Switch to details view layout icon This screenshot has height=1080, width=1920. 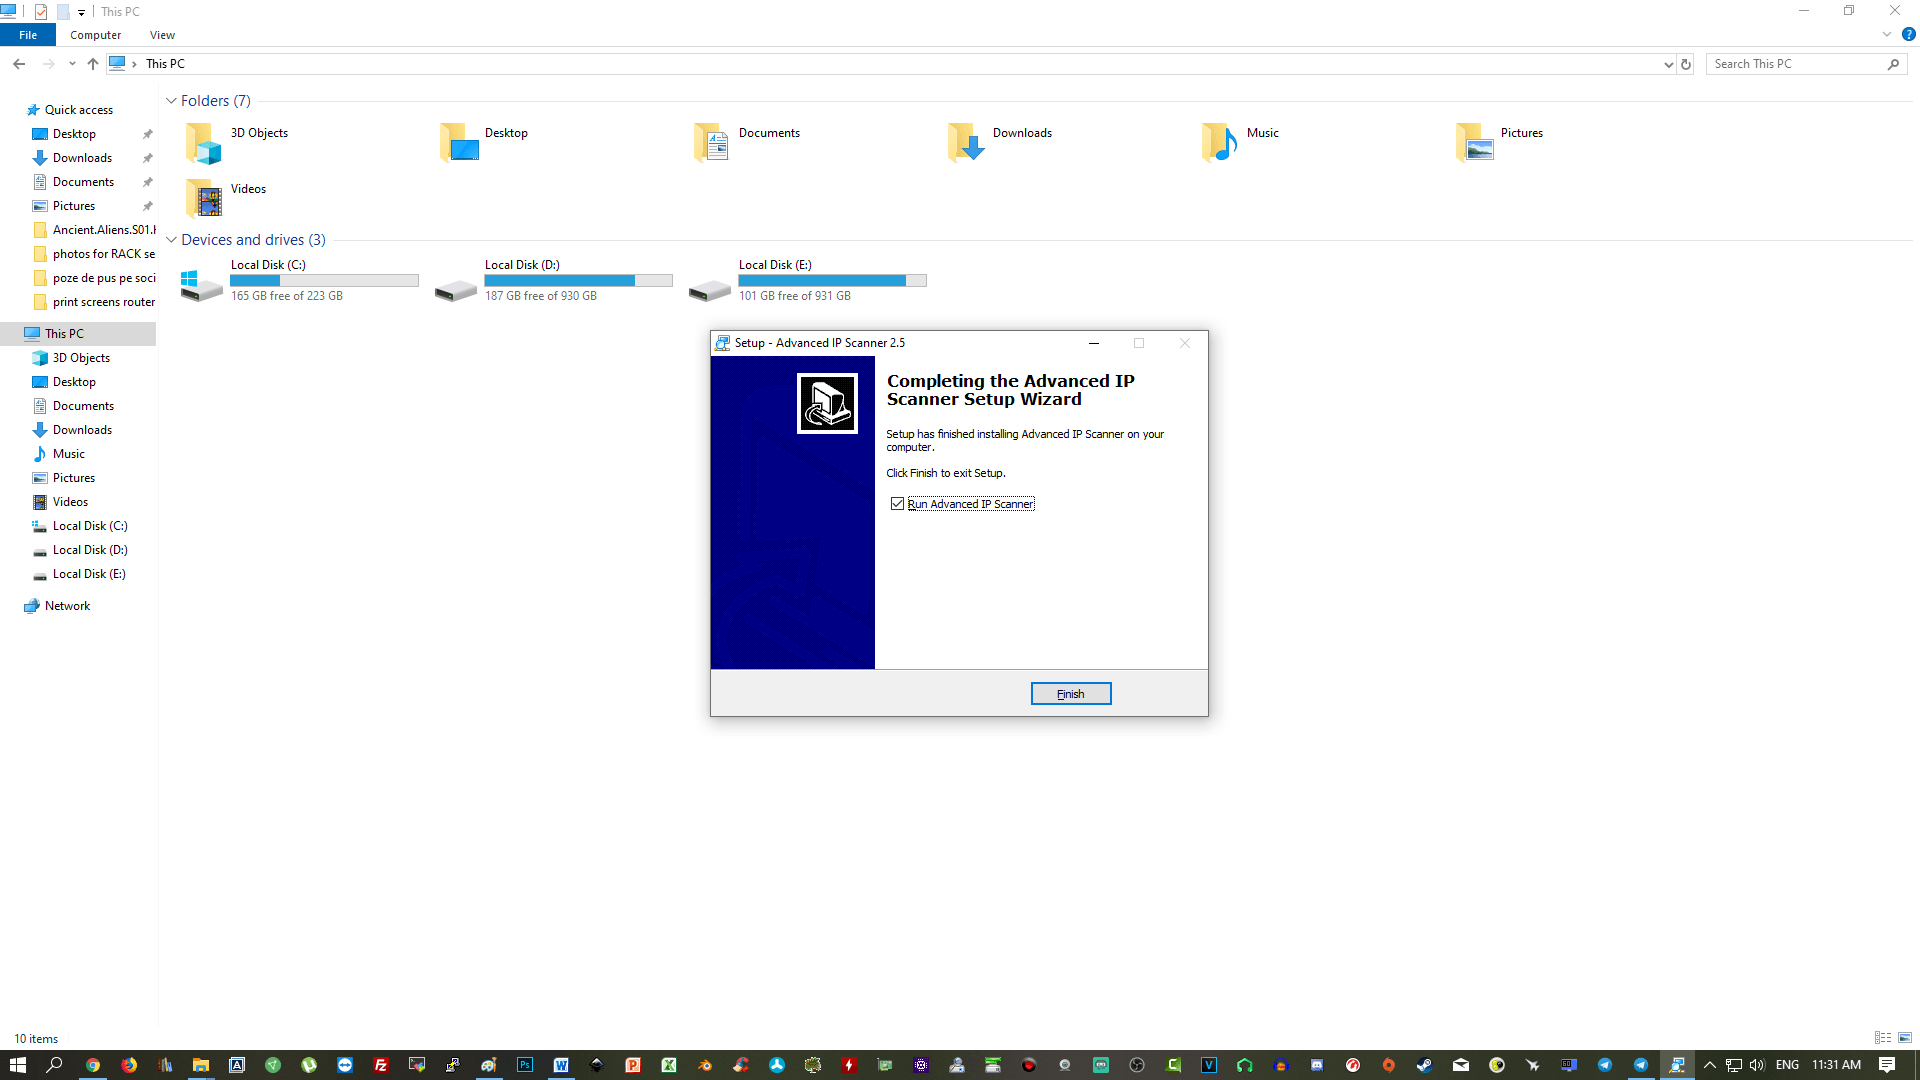(x=1883, y=1038)
